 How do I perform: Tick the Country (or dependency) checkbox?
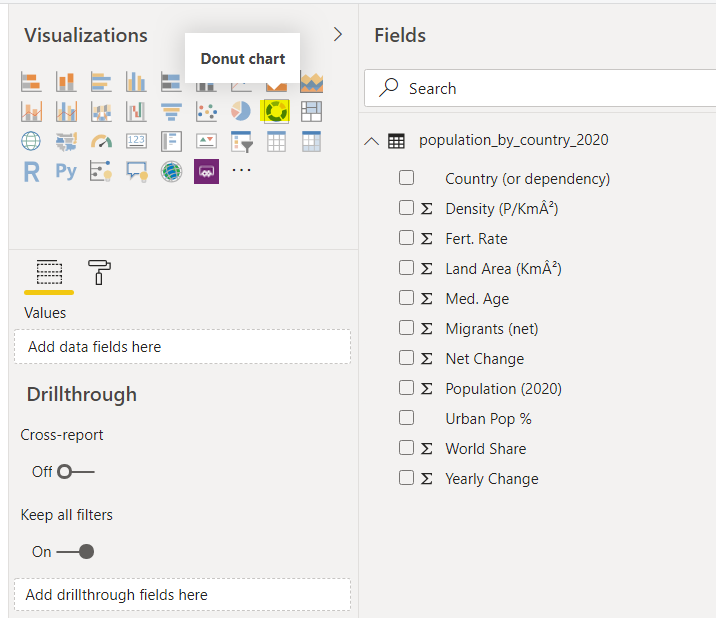pos(406,178)
